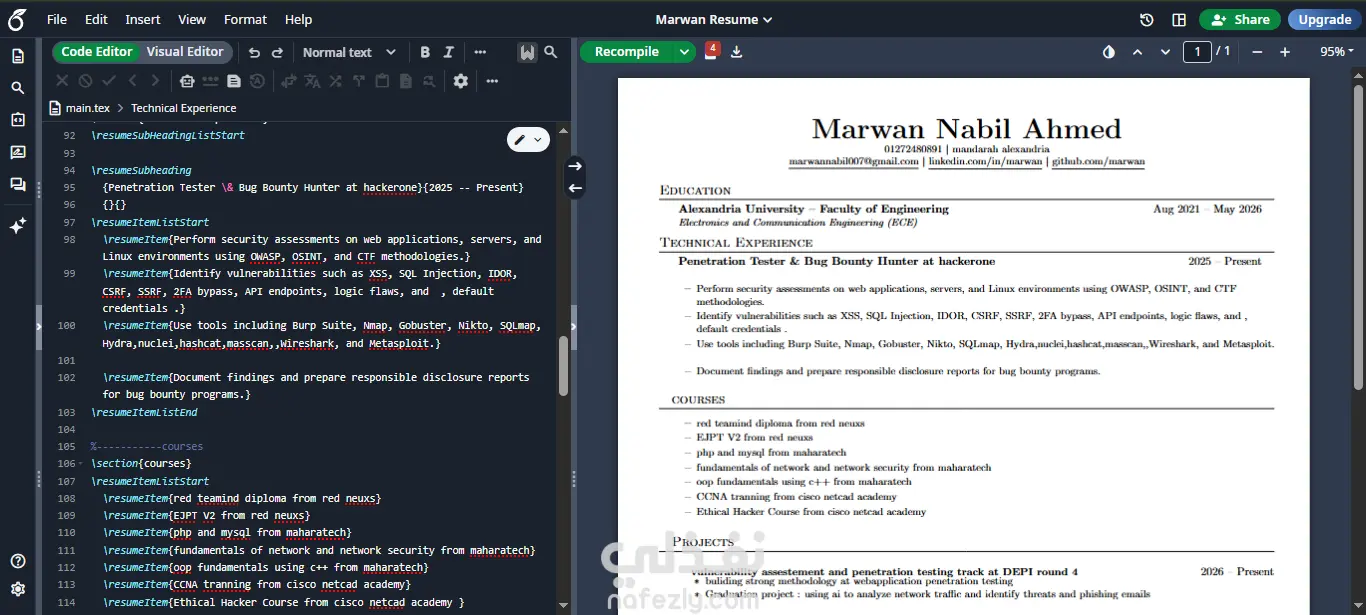Viewport: 1366px width, 615px height.
Task: Open the AI sparkle assistant in sidebar
Action: (x=18, y=226)
